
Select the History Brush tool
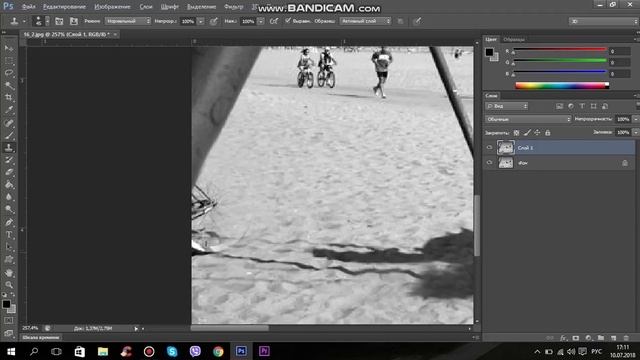tap(9, 160)
